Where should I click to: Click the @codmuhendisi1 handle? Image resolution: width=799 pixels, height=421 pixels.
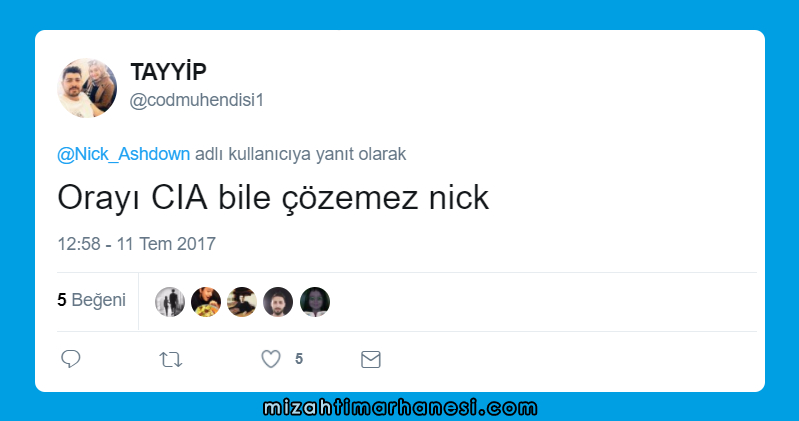point(197,100)
